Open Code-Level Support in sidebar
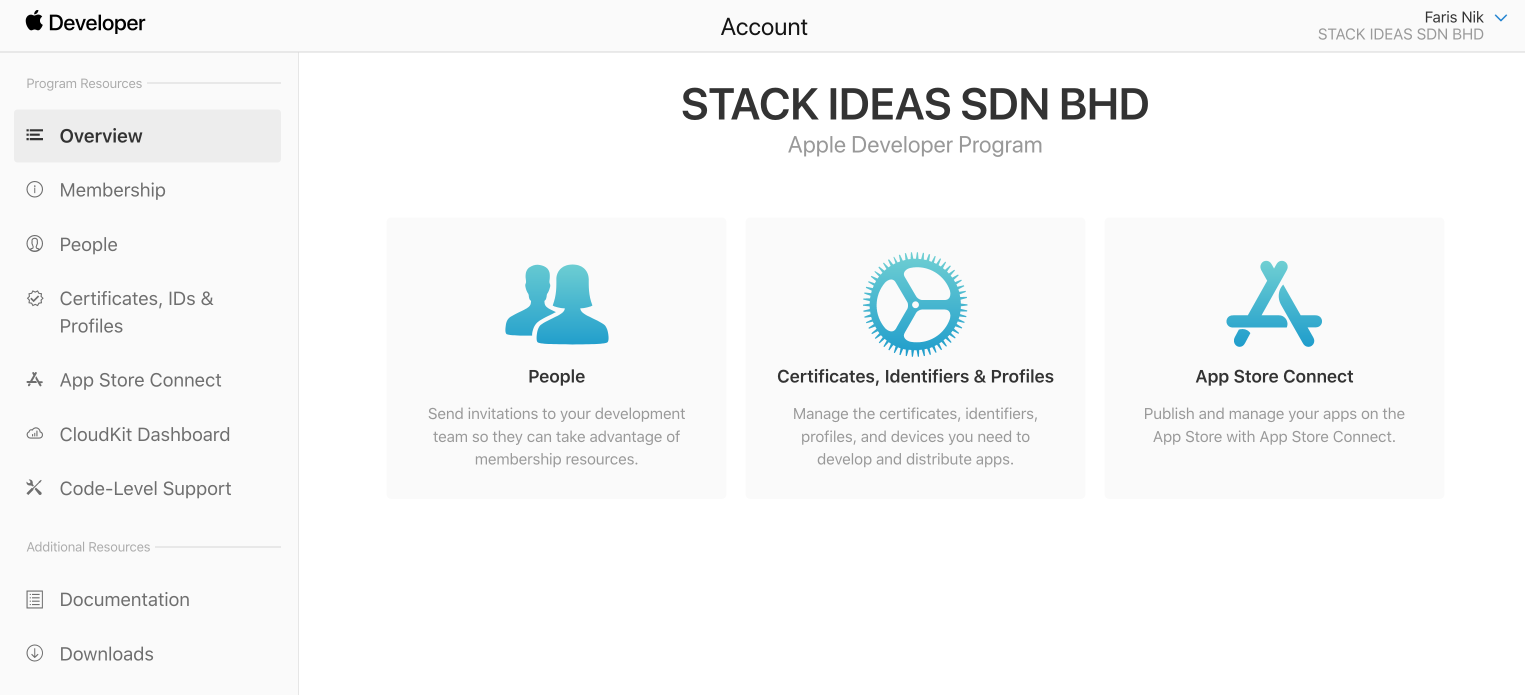 tap(146, 488)
